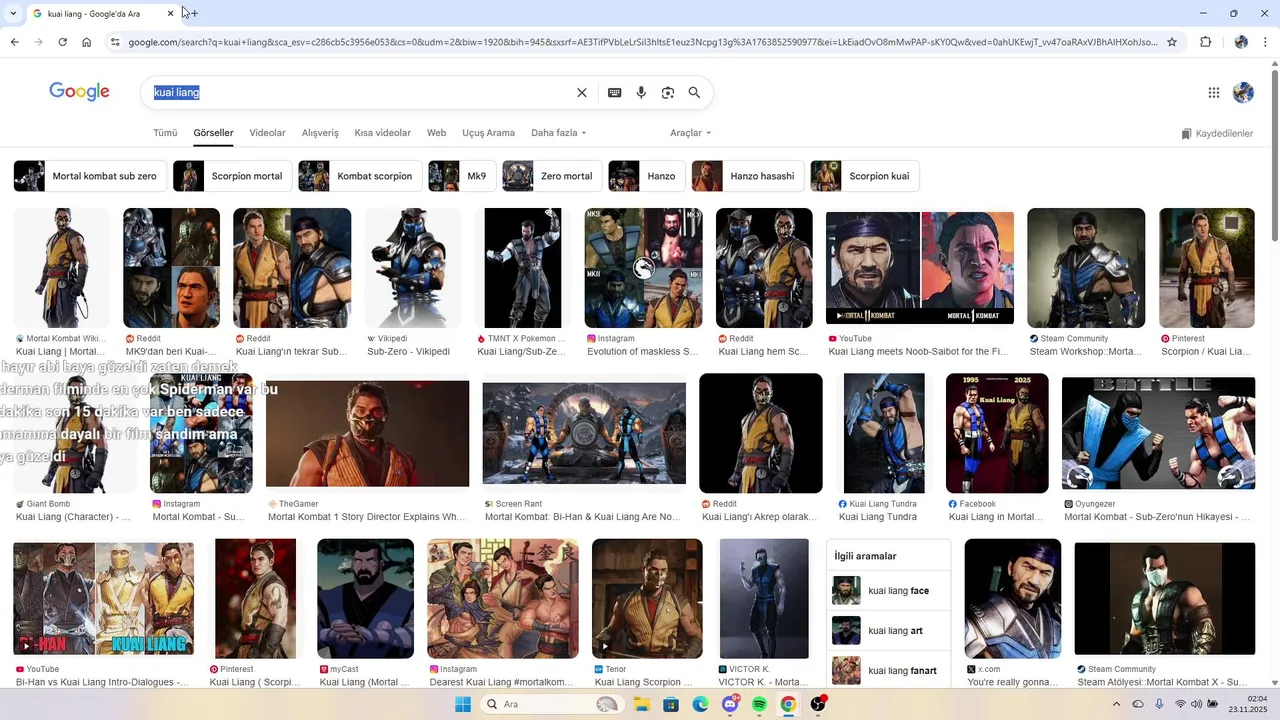Open the Chrome extensions menu
Viewport: 1280px width, 720px height.
coord(1205,42)
